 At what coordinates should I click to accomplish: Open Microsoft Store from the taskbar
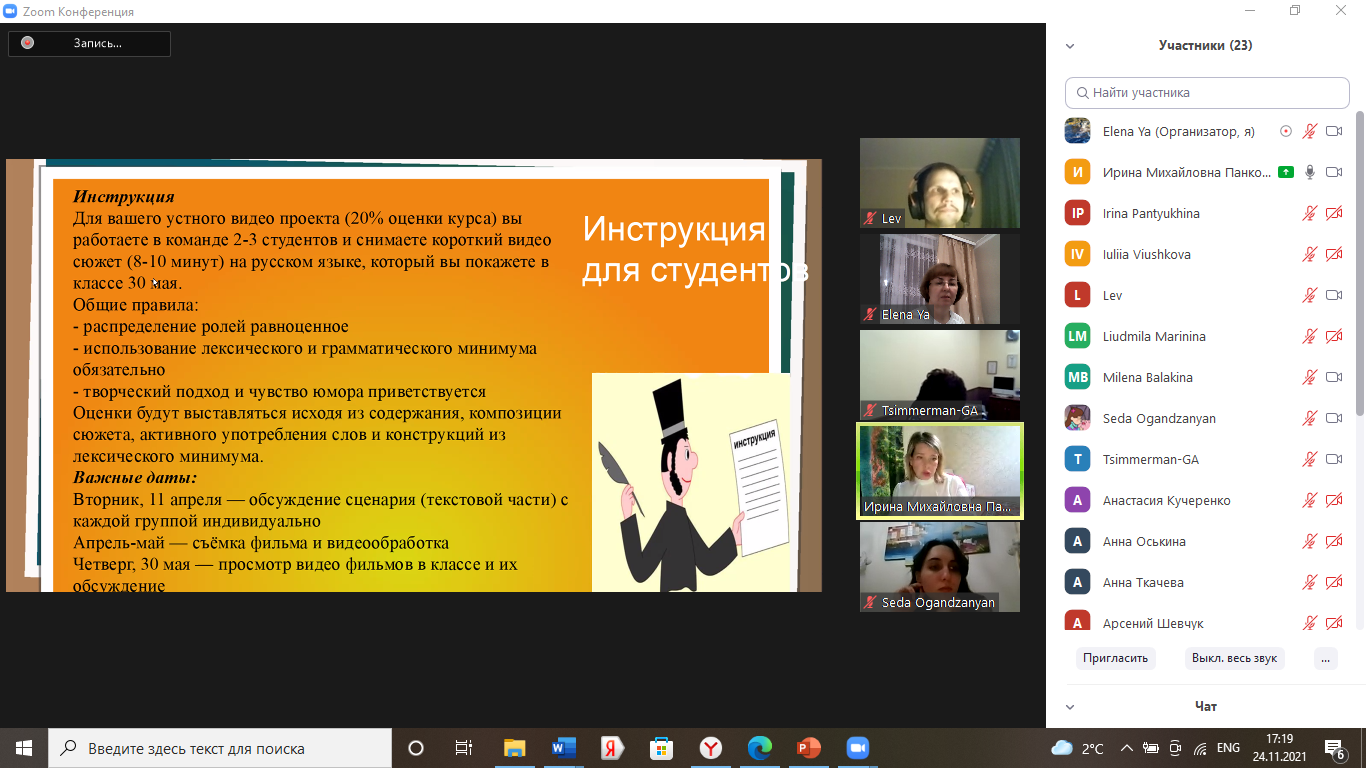click(x=661, y=748)
